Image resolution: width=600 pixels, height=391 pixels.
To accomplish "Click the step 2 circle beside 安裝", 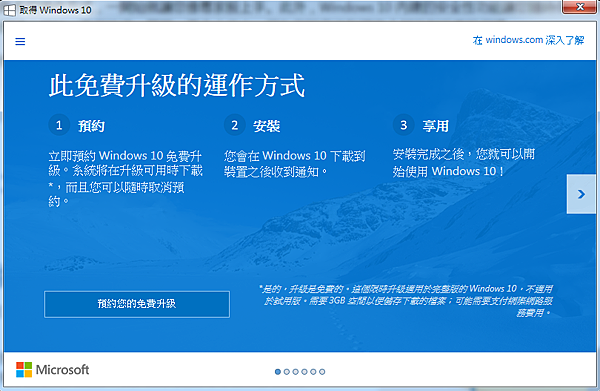I will 235,125.
